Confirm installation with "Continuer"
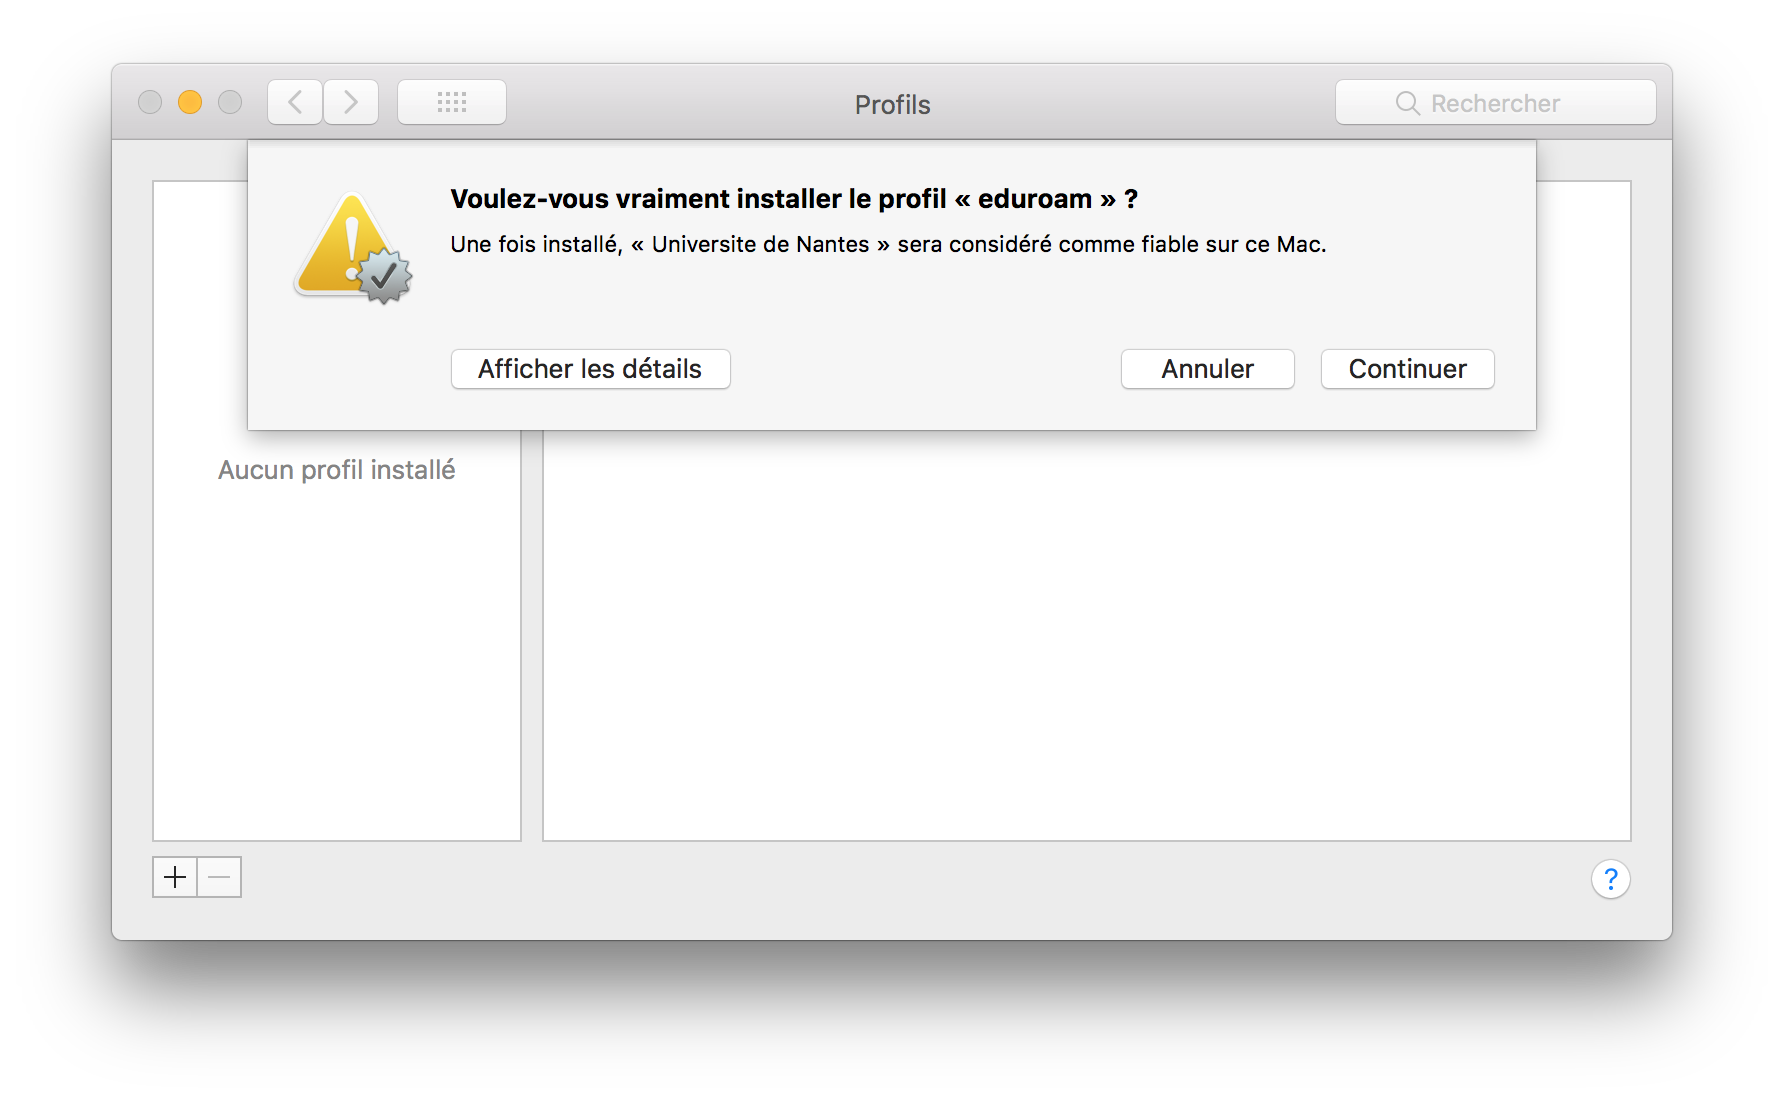The image size is (1784, 1100). pyautogui.click(x=1407, y=369)
